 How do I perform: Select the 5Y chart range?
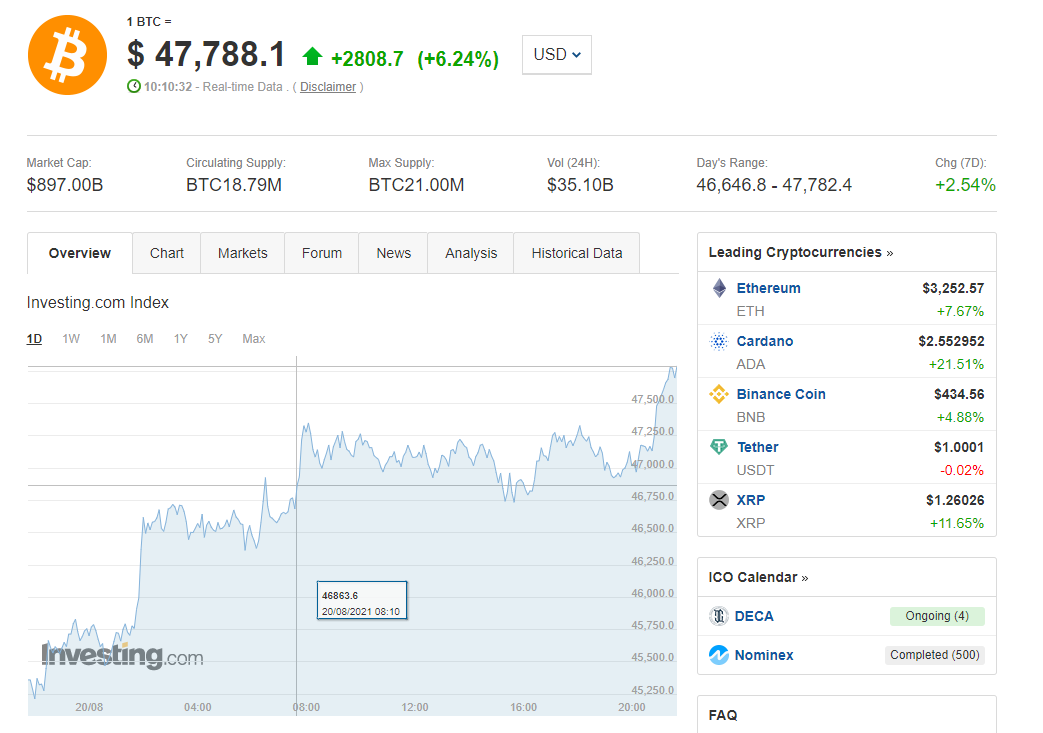(215, 339)
